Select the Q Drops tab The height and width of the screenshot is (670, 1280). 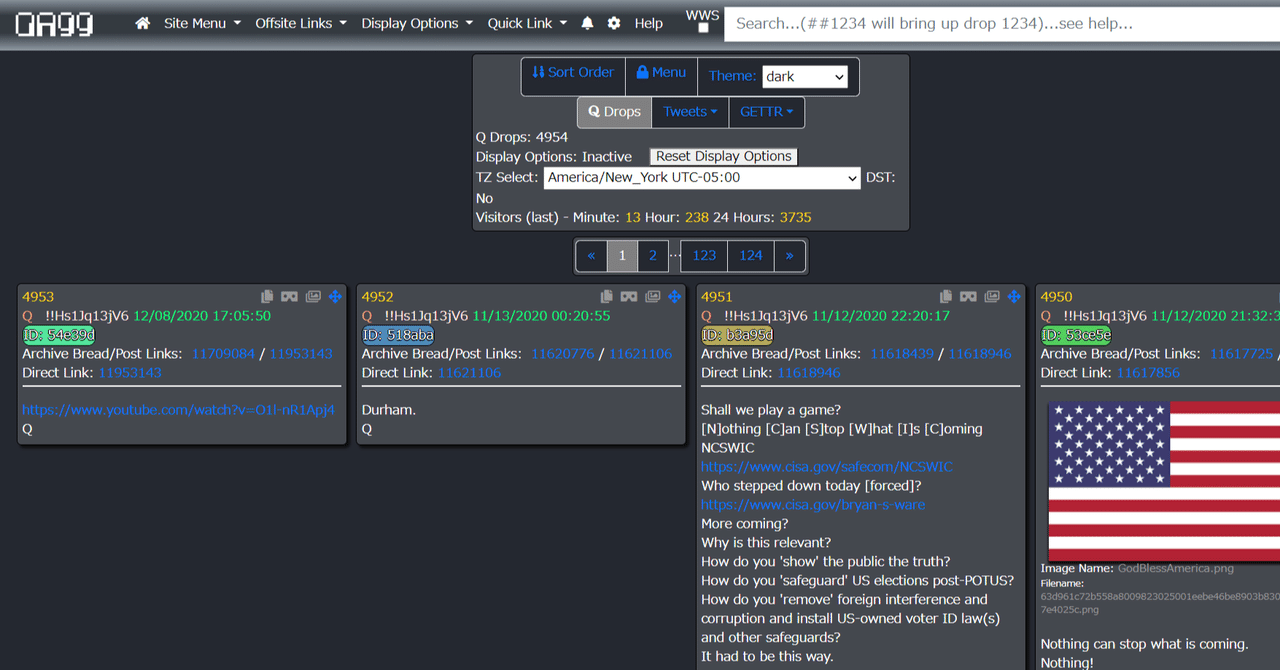point(614,112)
